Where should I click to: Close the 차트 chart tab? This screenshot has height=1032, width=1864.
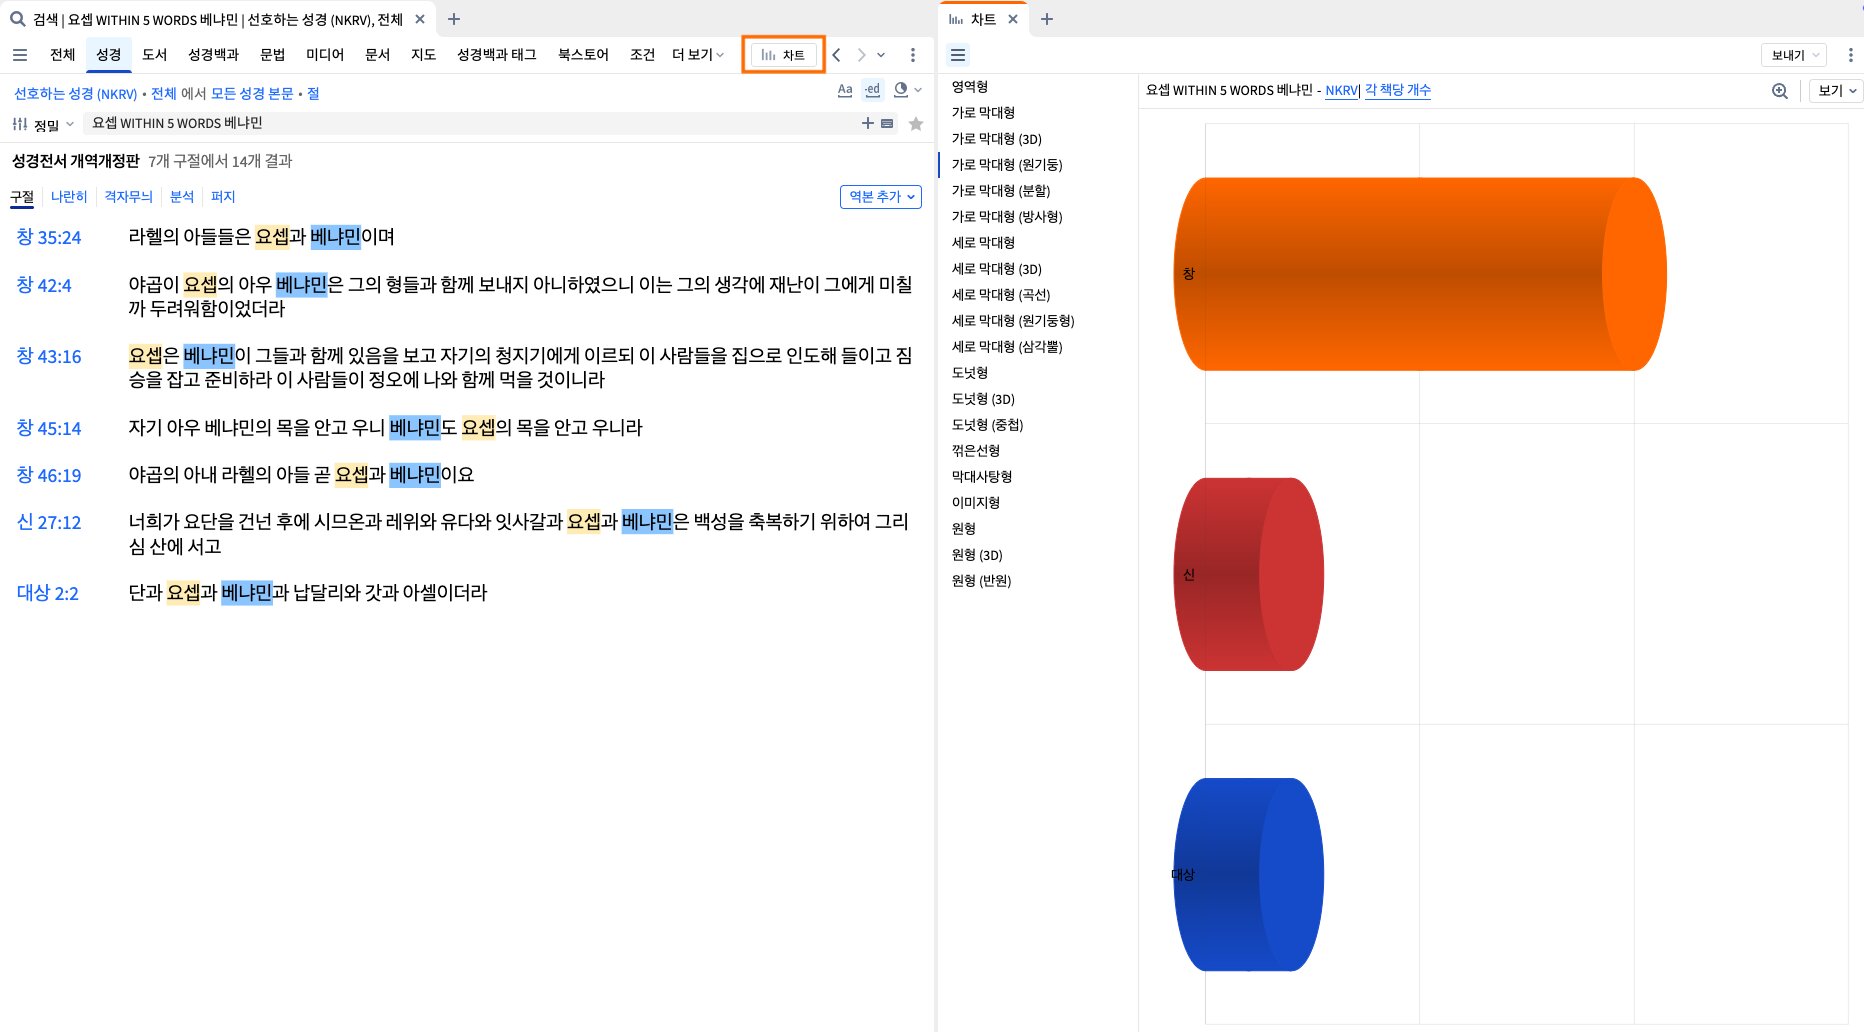click(1013, 19)
